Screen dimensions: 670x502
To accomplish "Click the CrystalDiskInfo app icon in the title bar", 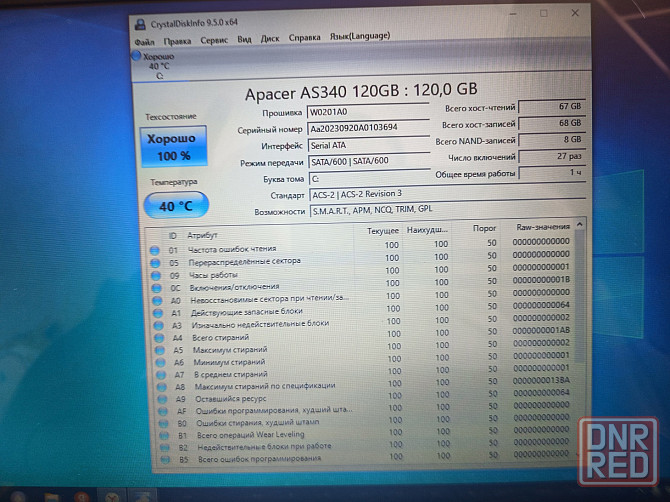I will tap(140, 24).
